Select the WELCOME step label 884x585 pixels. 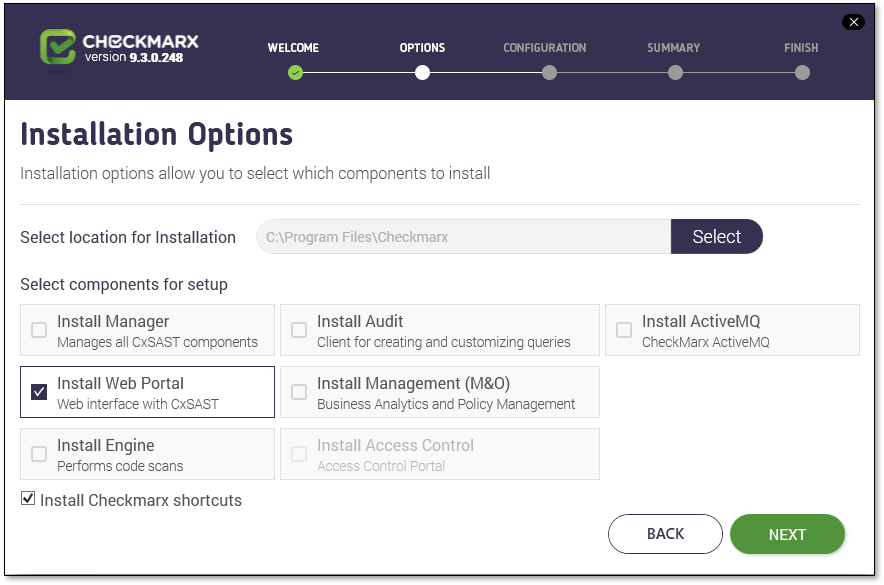293,48
